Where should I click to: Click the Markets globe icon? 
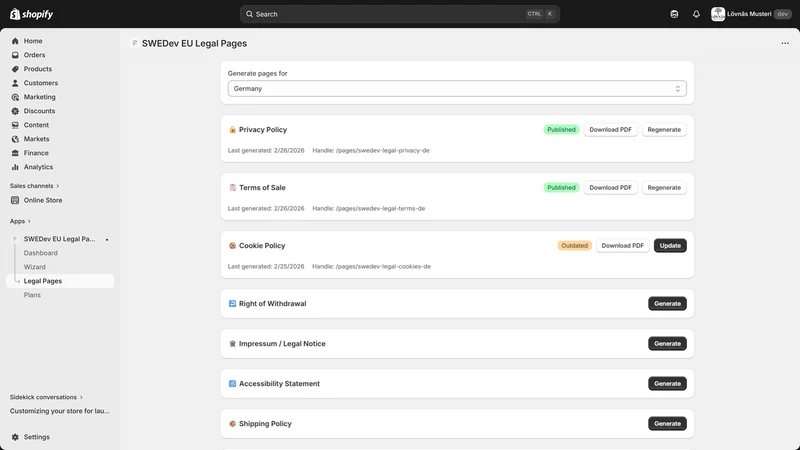(15, 139)
